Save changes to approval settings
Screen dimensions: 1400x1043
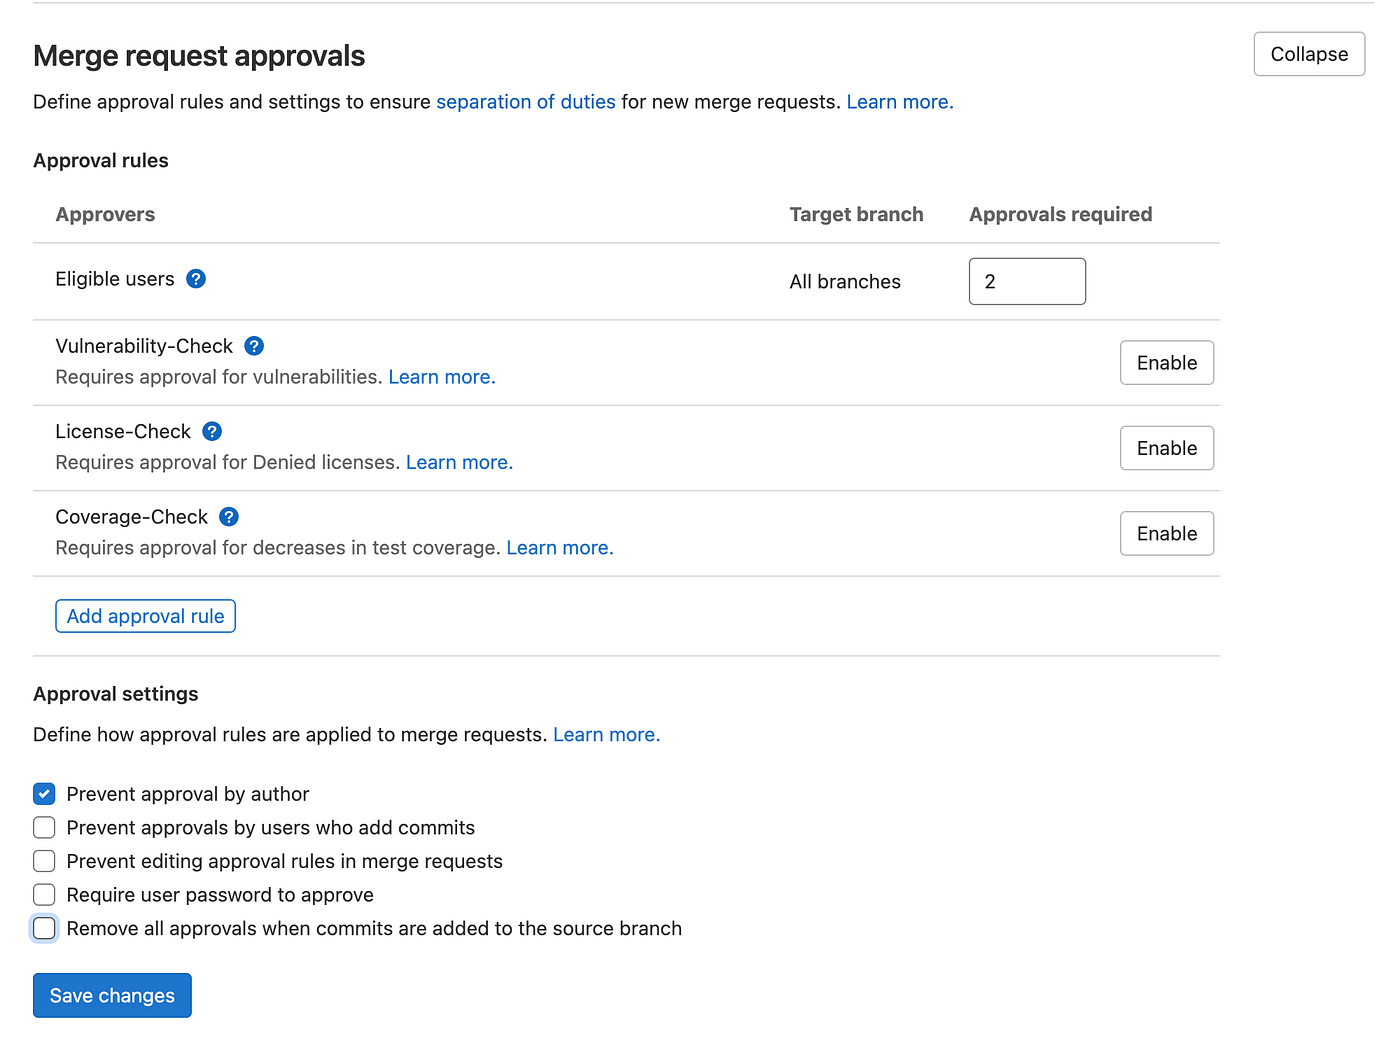pos(111,995)
